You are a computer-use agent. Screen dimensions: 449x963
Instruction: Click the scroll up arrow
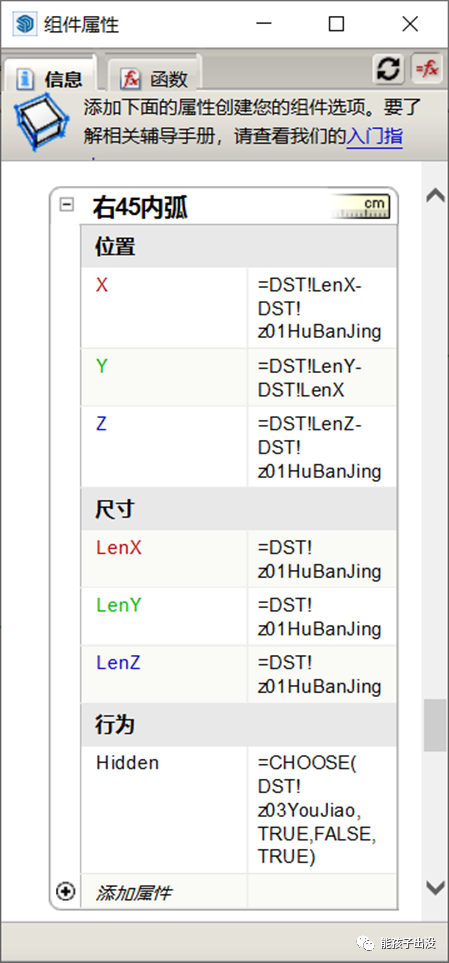coord(435,195)
